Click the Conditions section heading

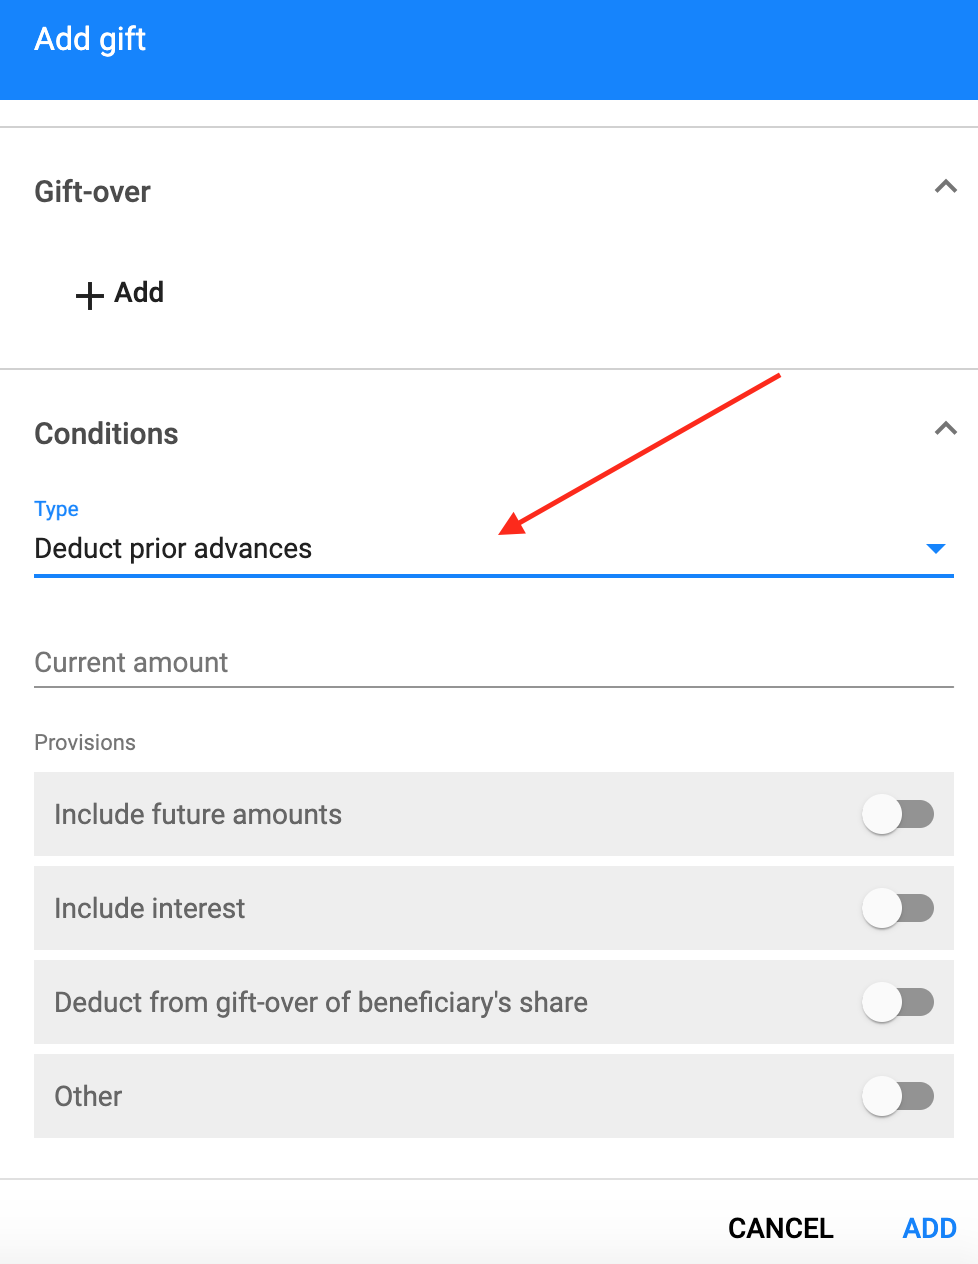pos(107,433)
